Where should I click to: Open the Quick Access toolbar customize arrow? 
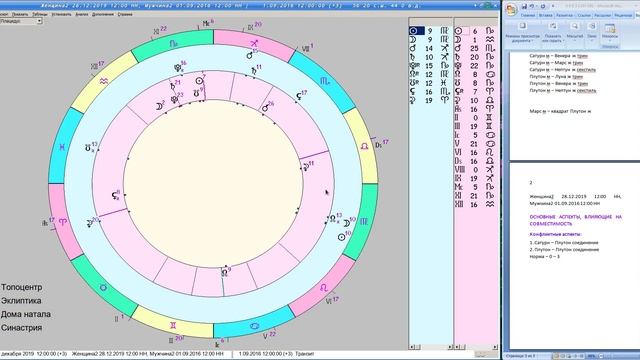pyautogui.click(x=553, y=6)
